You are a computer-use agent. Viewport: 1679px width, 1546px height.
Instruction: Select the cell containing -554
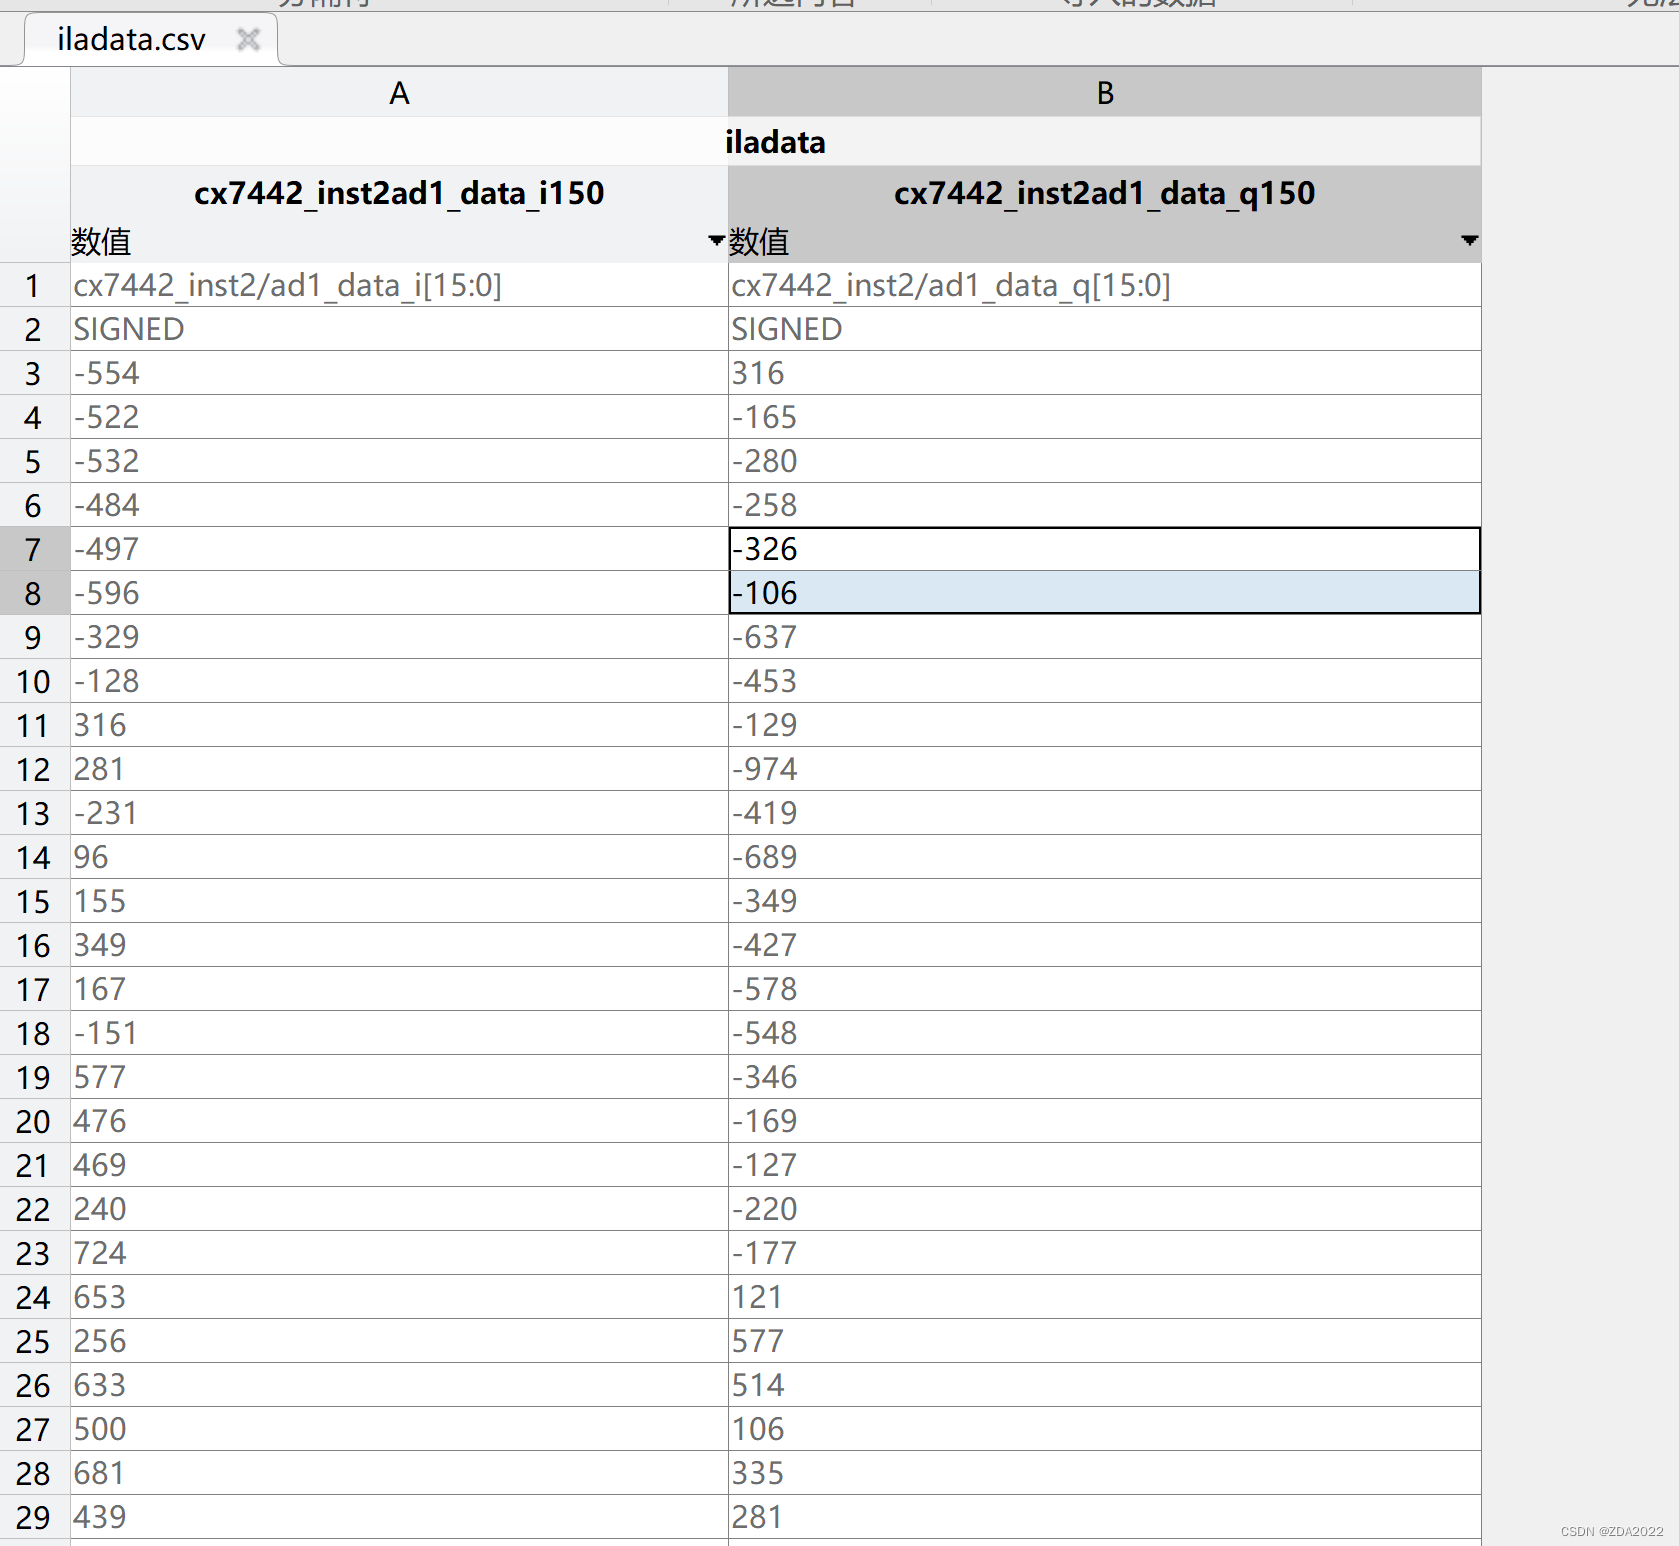coord(398,373)
